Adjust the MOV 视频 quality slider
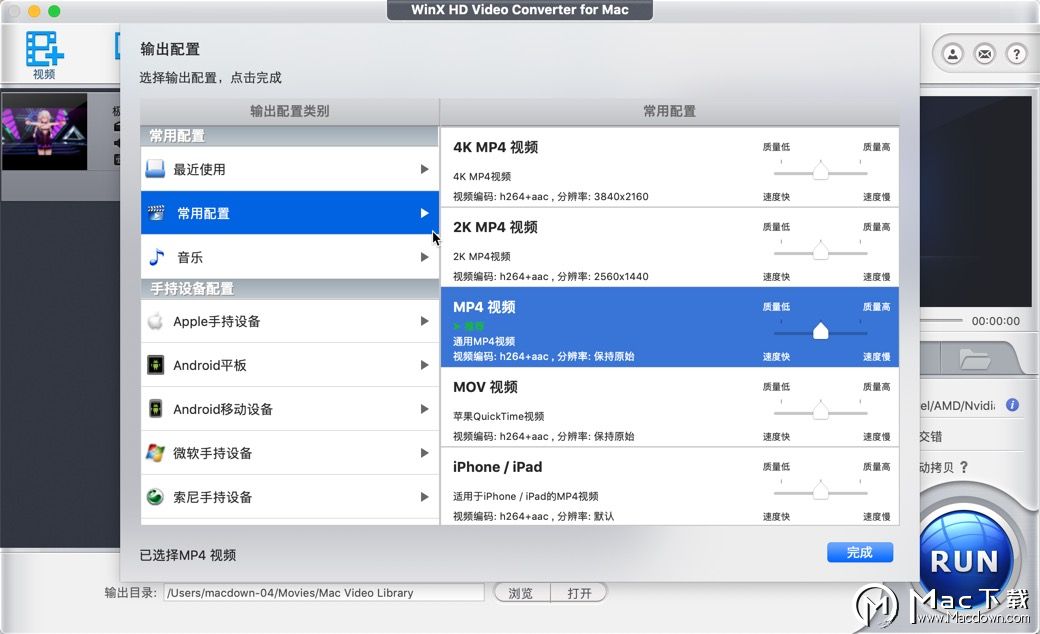Image resolution: width=1040 pixels, height=634 pixels. (x=820, y=411)
